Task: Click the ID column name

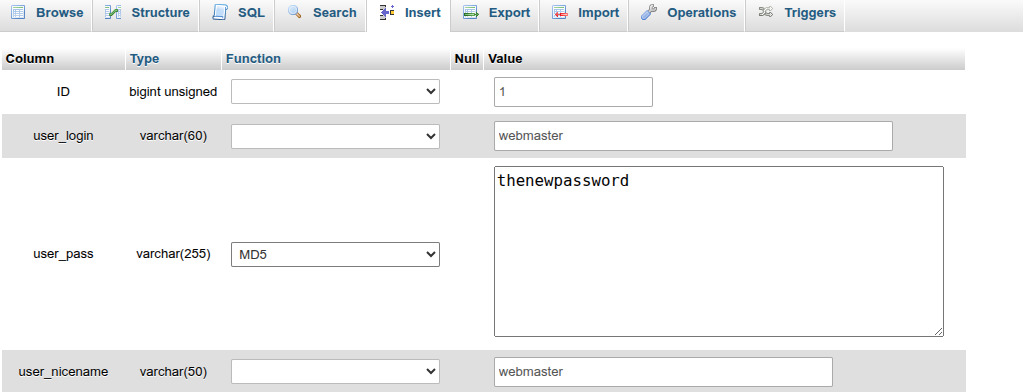Action: [63, 92]
